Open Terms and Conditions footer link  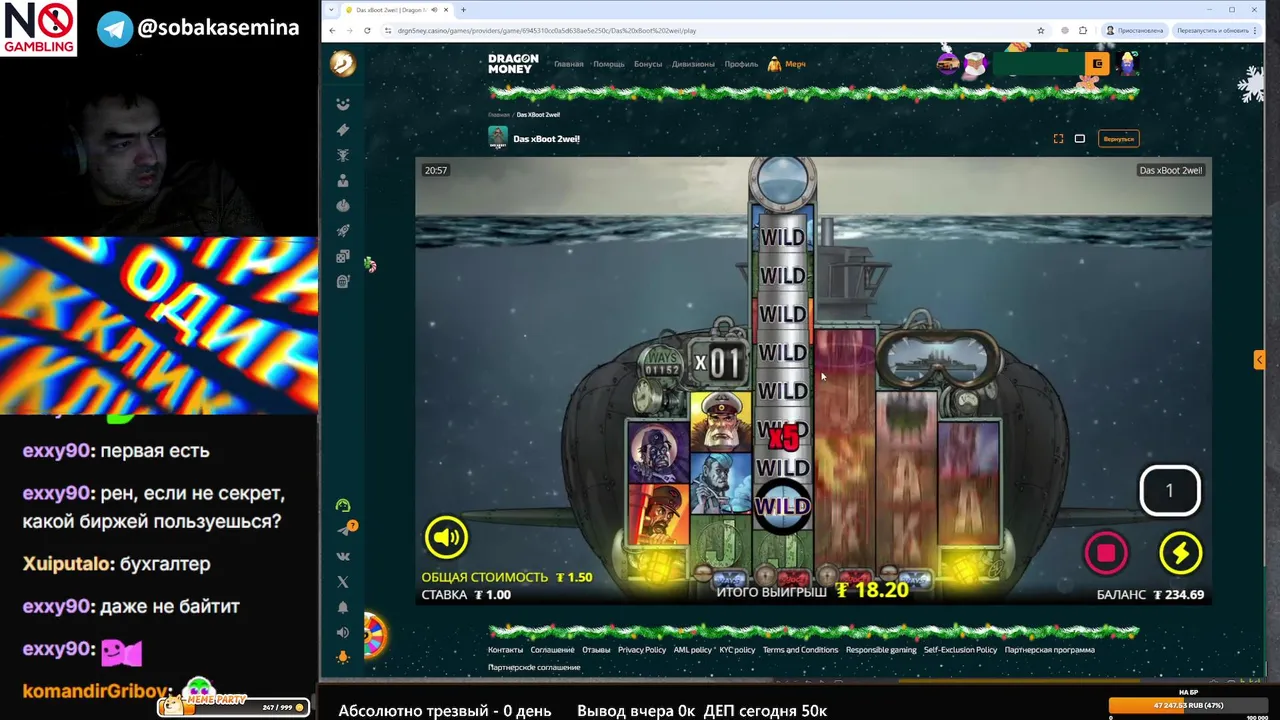click(x=800, y=650)
